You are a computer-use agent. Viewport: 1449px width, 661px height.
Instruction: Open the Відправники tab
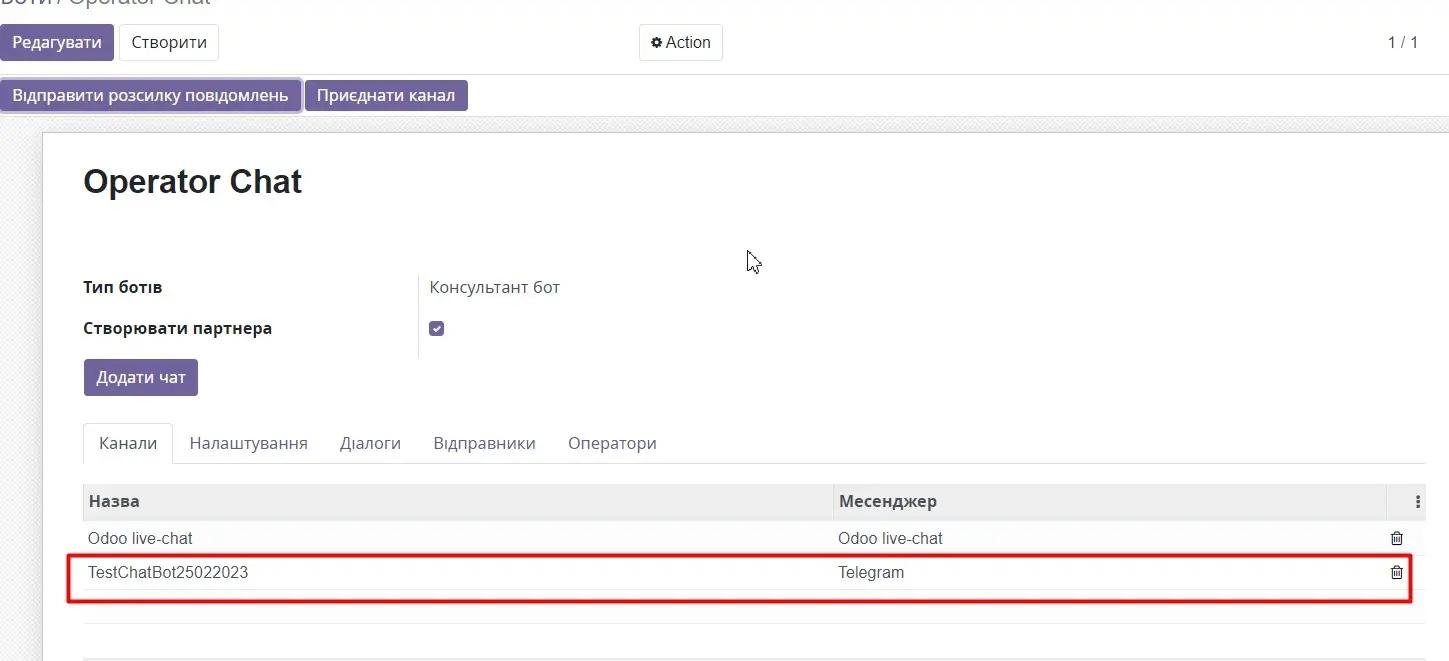coord(484,443)
